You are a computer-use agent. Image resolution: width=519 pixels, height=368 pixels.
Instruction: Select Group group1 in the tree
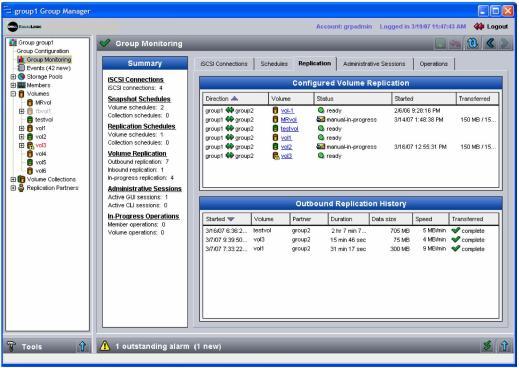(36, 42)
